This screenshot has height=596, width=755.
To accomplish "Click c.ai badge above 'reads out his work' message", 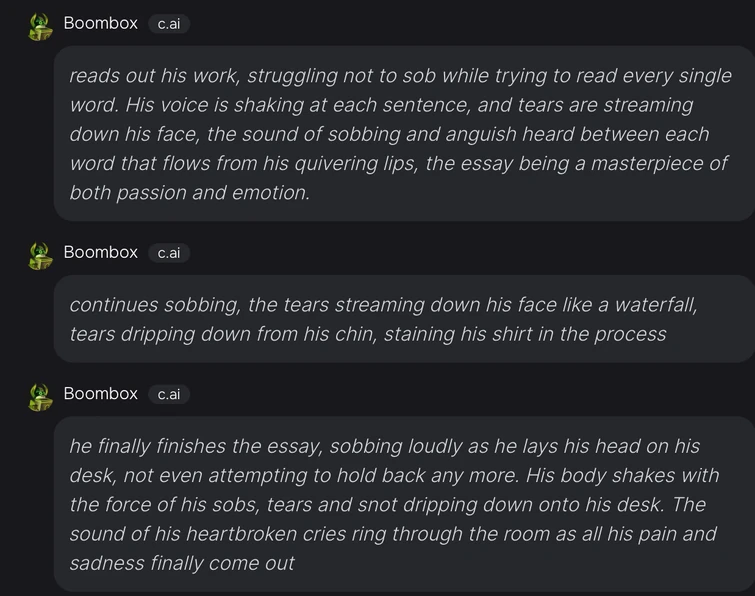I will 168,24.
